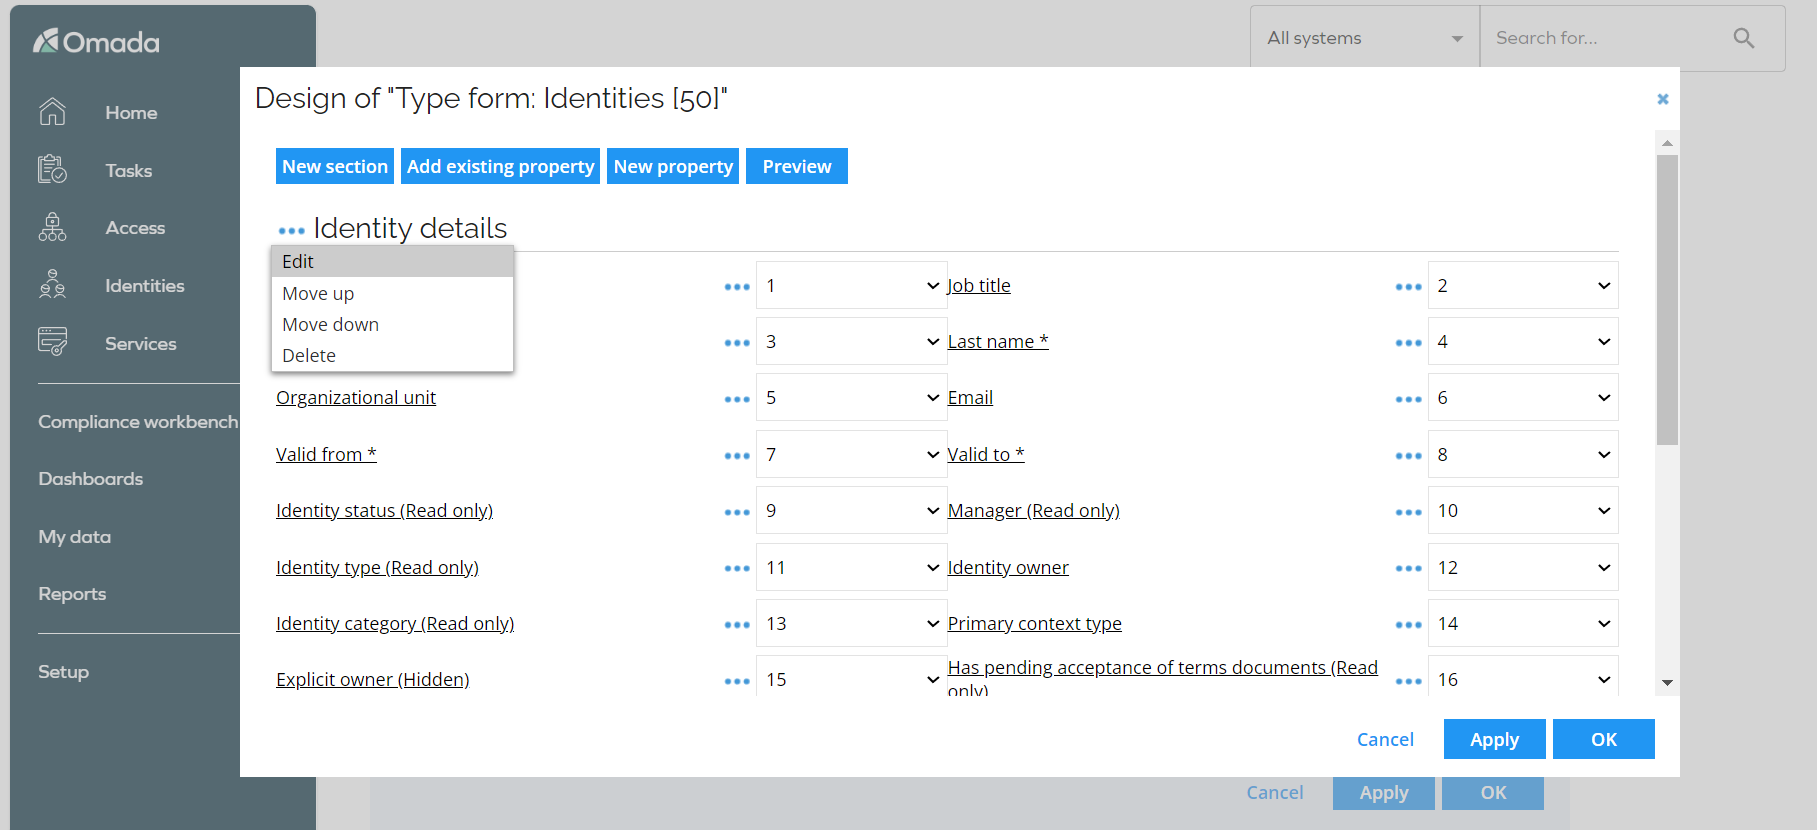Select Move up from context menu
Viewport: 1817px width, 830px height.
click(318, 294)
